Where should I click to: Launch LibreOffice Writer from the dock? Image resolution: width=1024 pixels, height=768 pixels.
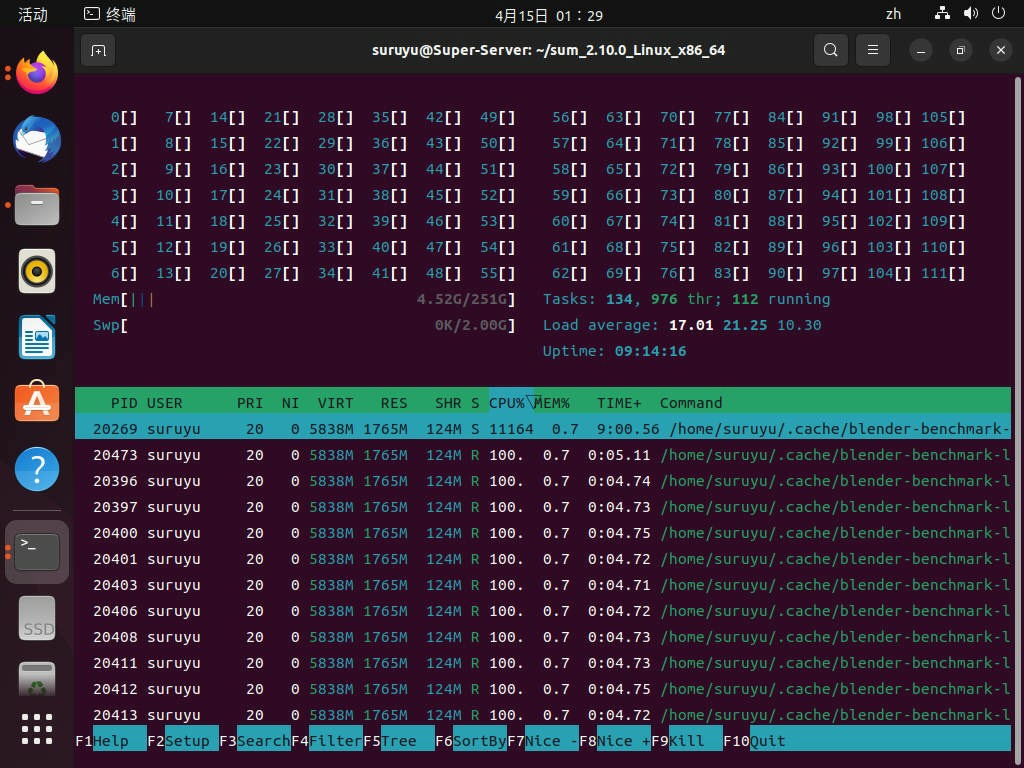pos(37,337)
